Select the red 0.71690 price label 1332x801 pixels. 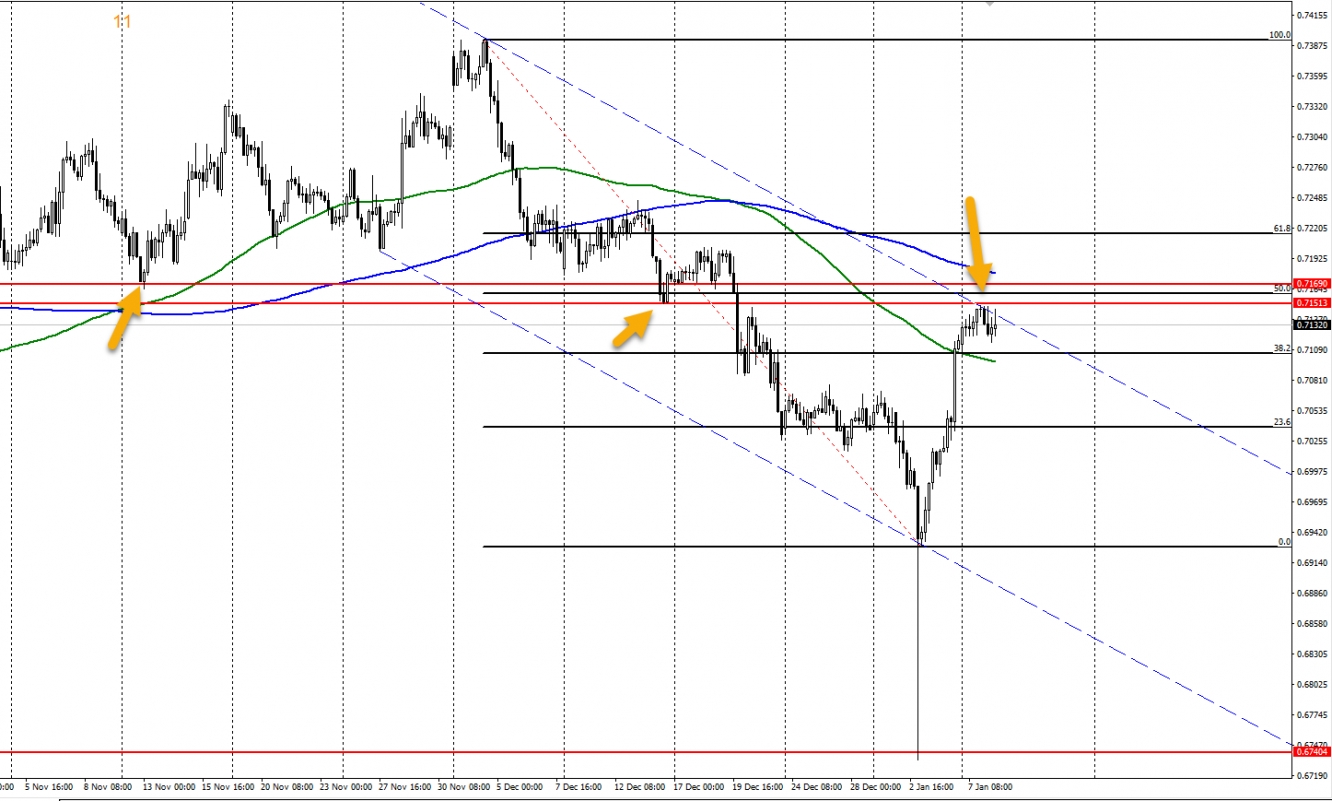(1312, 284)
